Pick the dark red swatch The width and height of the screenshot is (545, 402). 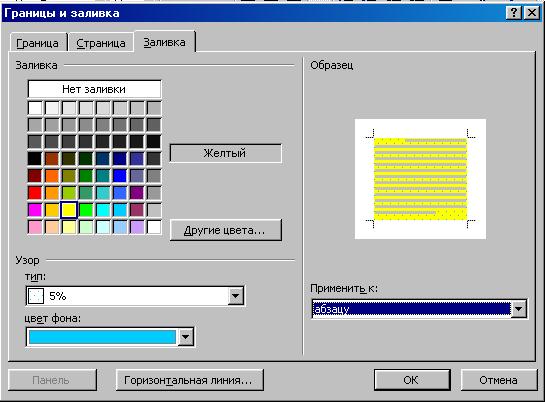35,176
